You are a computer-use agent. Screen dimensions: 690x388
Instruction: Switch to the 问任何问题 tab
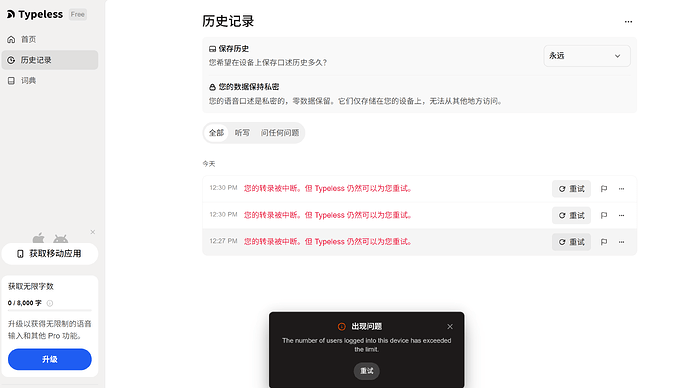[x=280, y=133]
